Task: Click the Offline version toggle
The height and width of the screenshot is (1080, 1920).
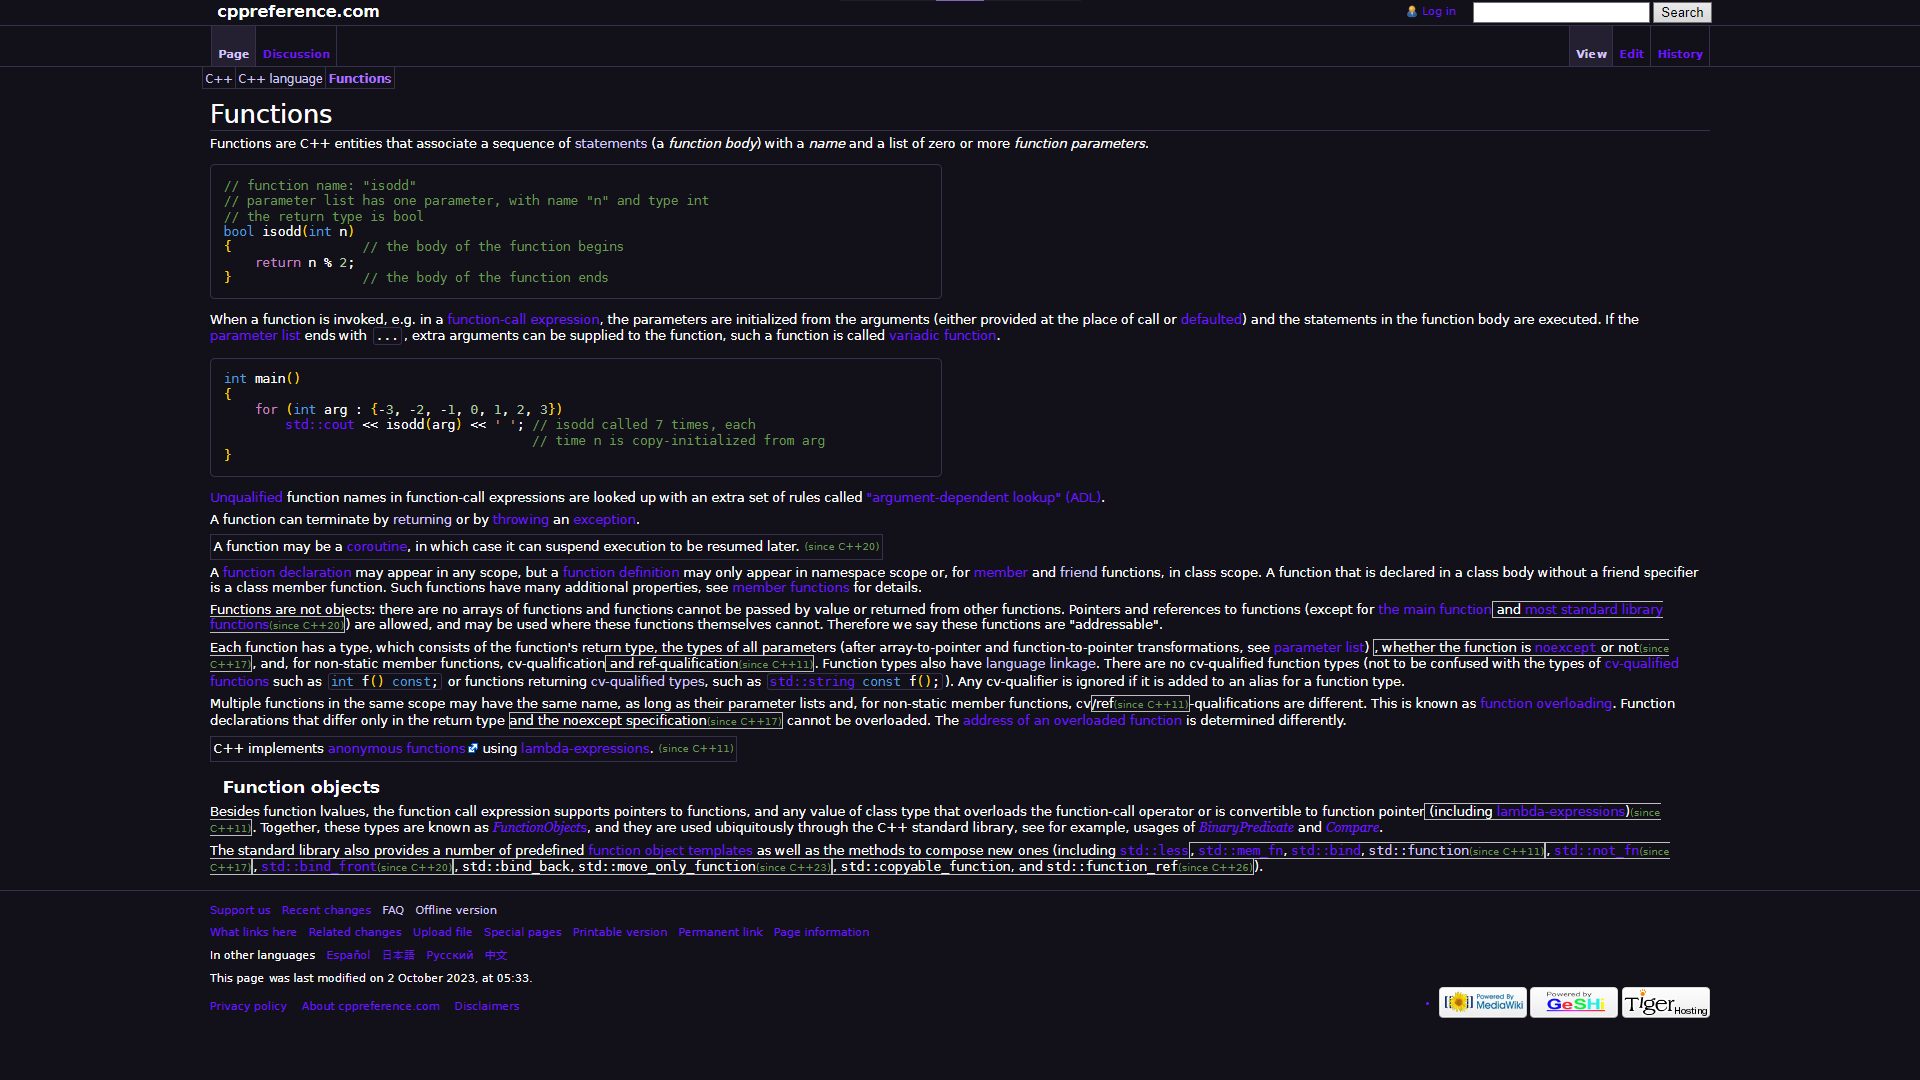Action: (454, 910)
